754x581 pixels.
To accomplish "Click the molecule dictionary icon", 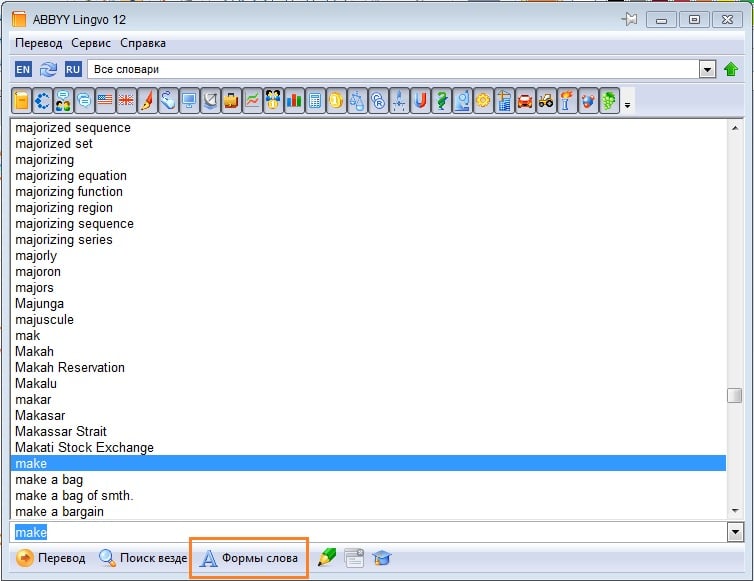I will [588, 101].
